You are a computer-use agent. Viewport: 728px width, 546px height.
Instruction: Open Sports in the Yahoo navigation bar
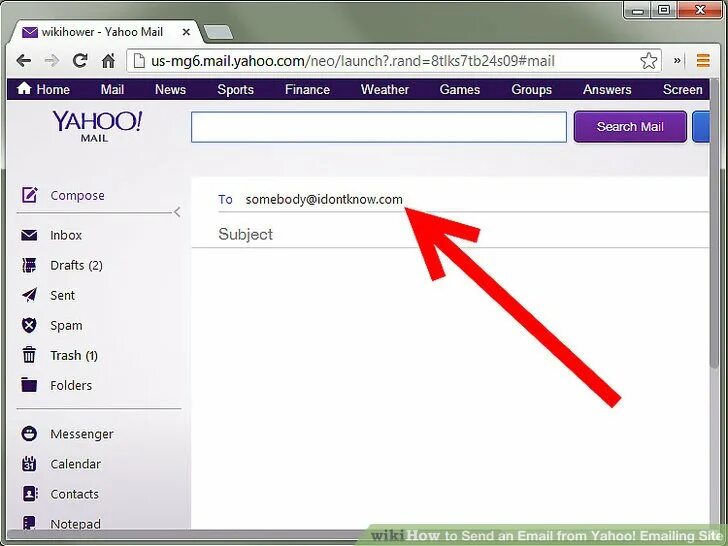click(235, 89)
